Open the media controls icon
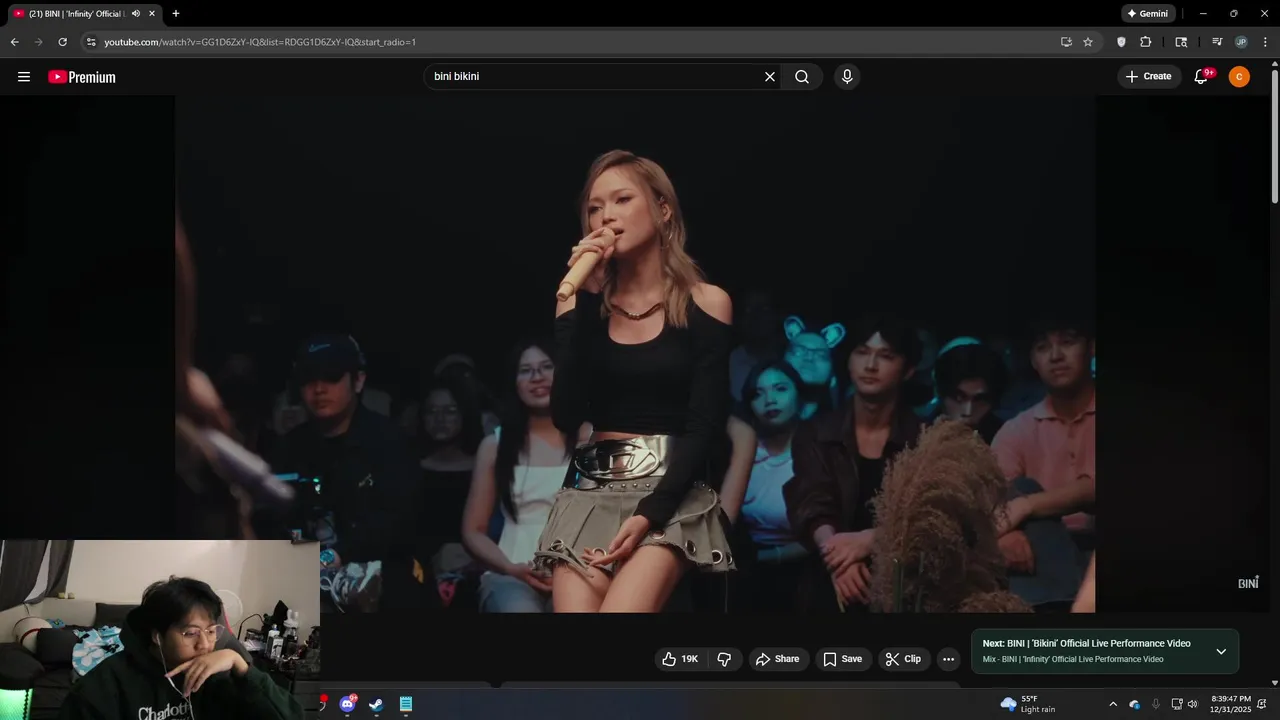The height and width of the screenshot is (720, 1280). click(x=1217, y=42)
